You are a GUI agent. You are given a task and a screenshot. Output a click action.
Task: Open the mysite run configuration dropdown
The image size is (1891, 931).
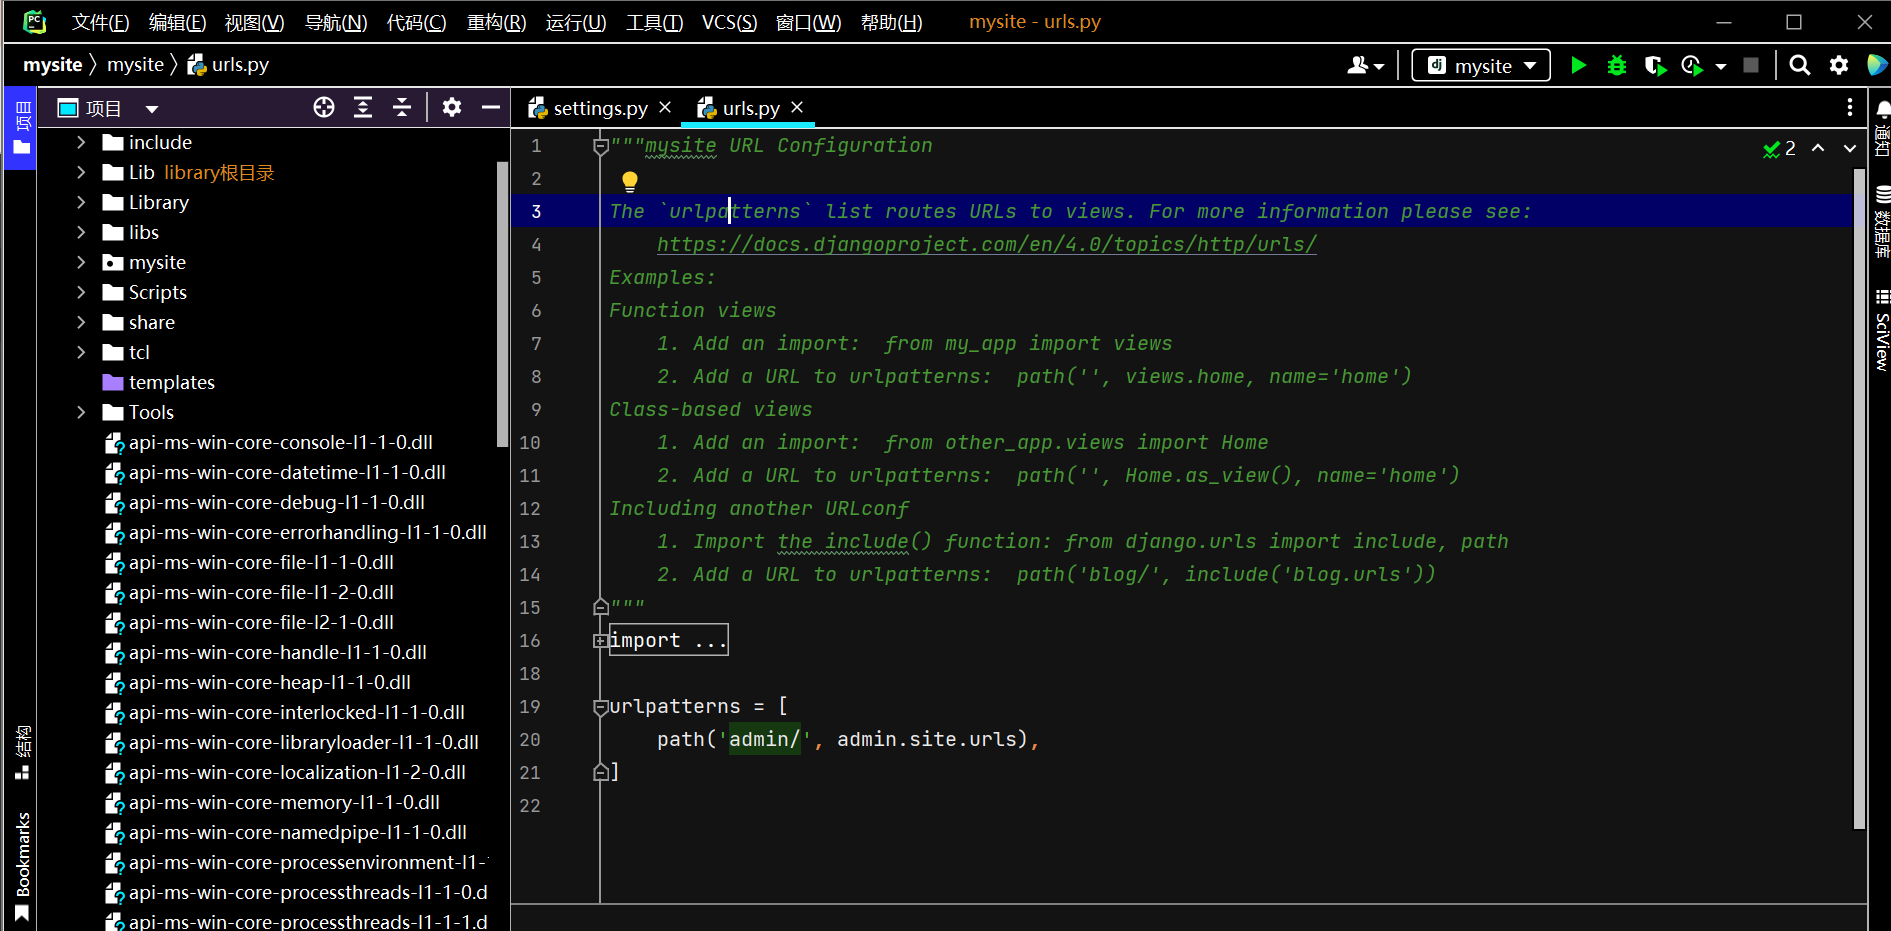click(1481, 66)
